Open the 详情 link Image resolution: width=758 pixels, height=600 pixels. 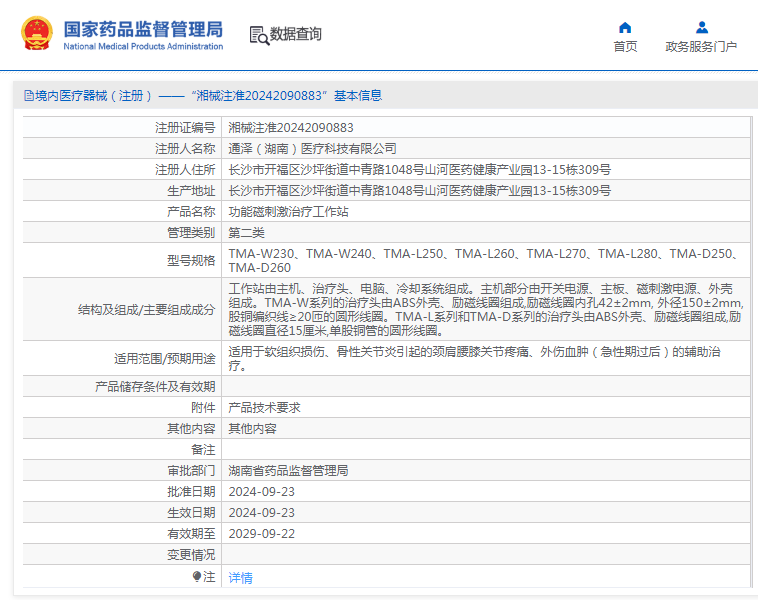[240, 578]
